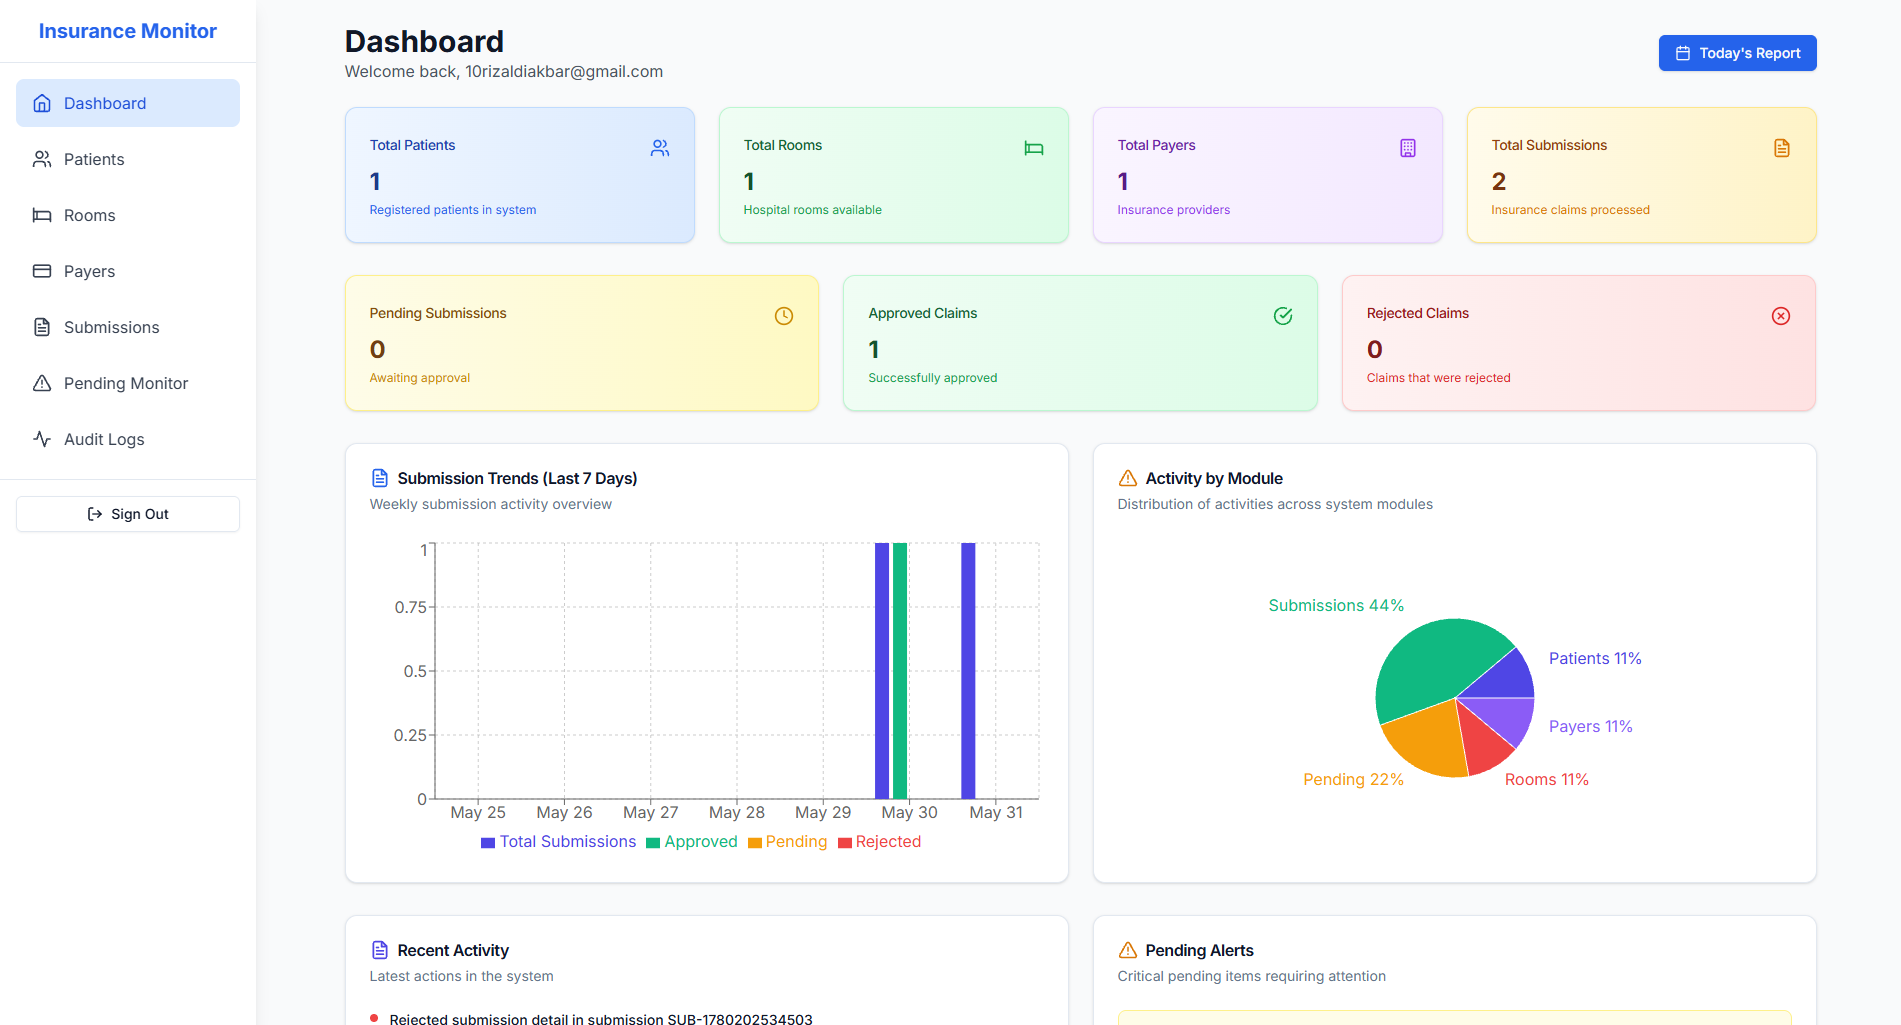The height and width of the screenshot is (1025, 1901).
Task: Click the Insurance Monitor logo title
Action: click(128, 31)
